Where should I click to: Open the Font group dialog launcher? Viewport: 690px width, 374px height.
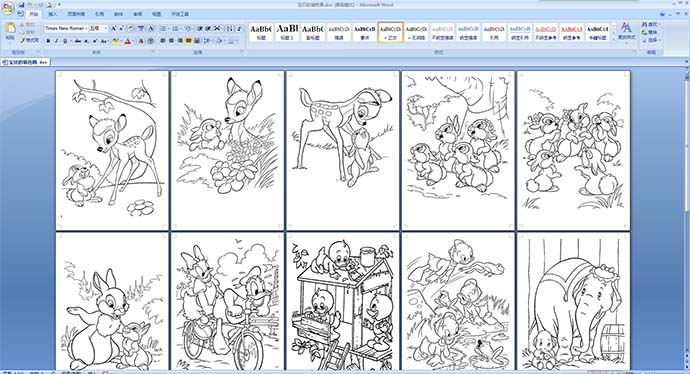coord(153,51)
